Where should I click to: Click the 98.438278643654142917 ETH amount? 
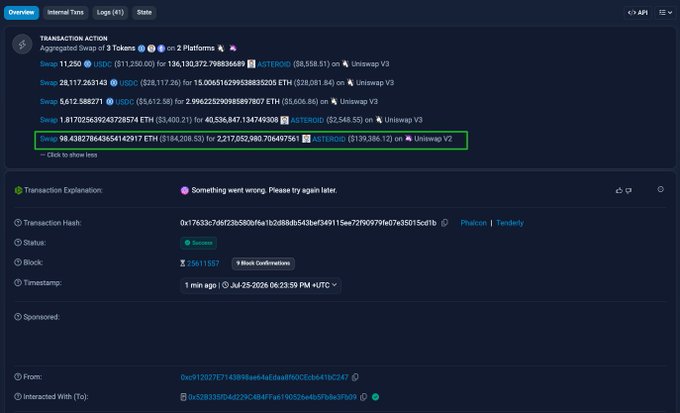tap(108, 139)
